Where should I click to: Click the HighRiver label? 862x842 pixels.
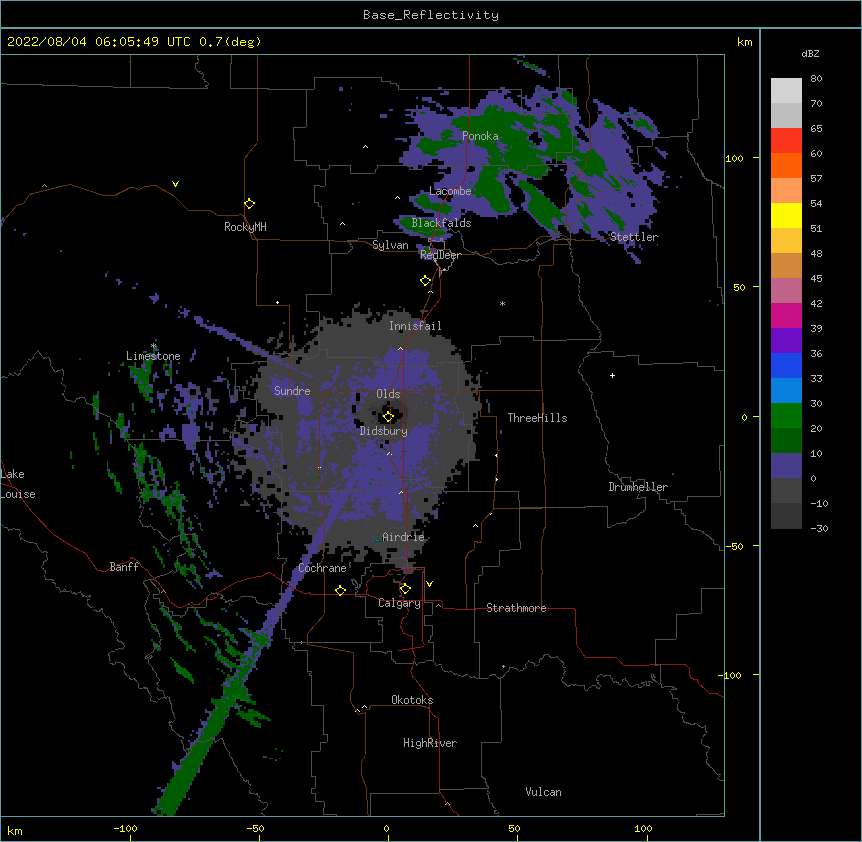tap(430, 743)
